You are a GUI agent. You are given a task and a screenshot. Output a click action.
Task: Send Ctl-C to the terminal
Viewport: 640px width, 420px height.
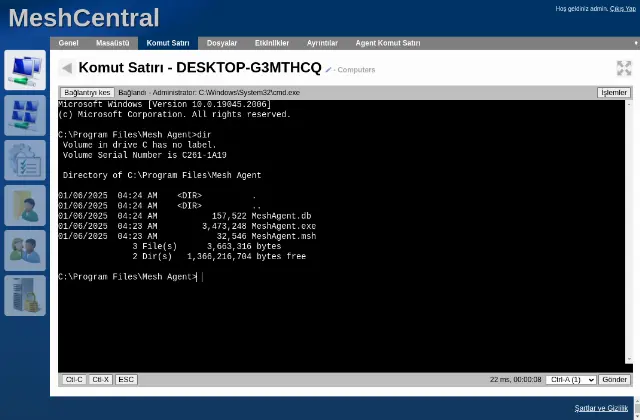click(x=74, y=380)
